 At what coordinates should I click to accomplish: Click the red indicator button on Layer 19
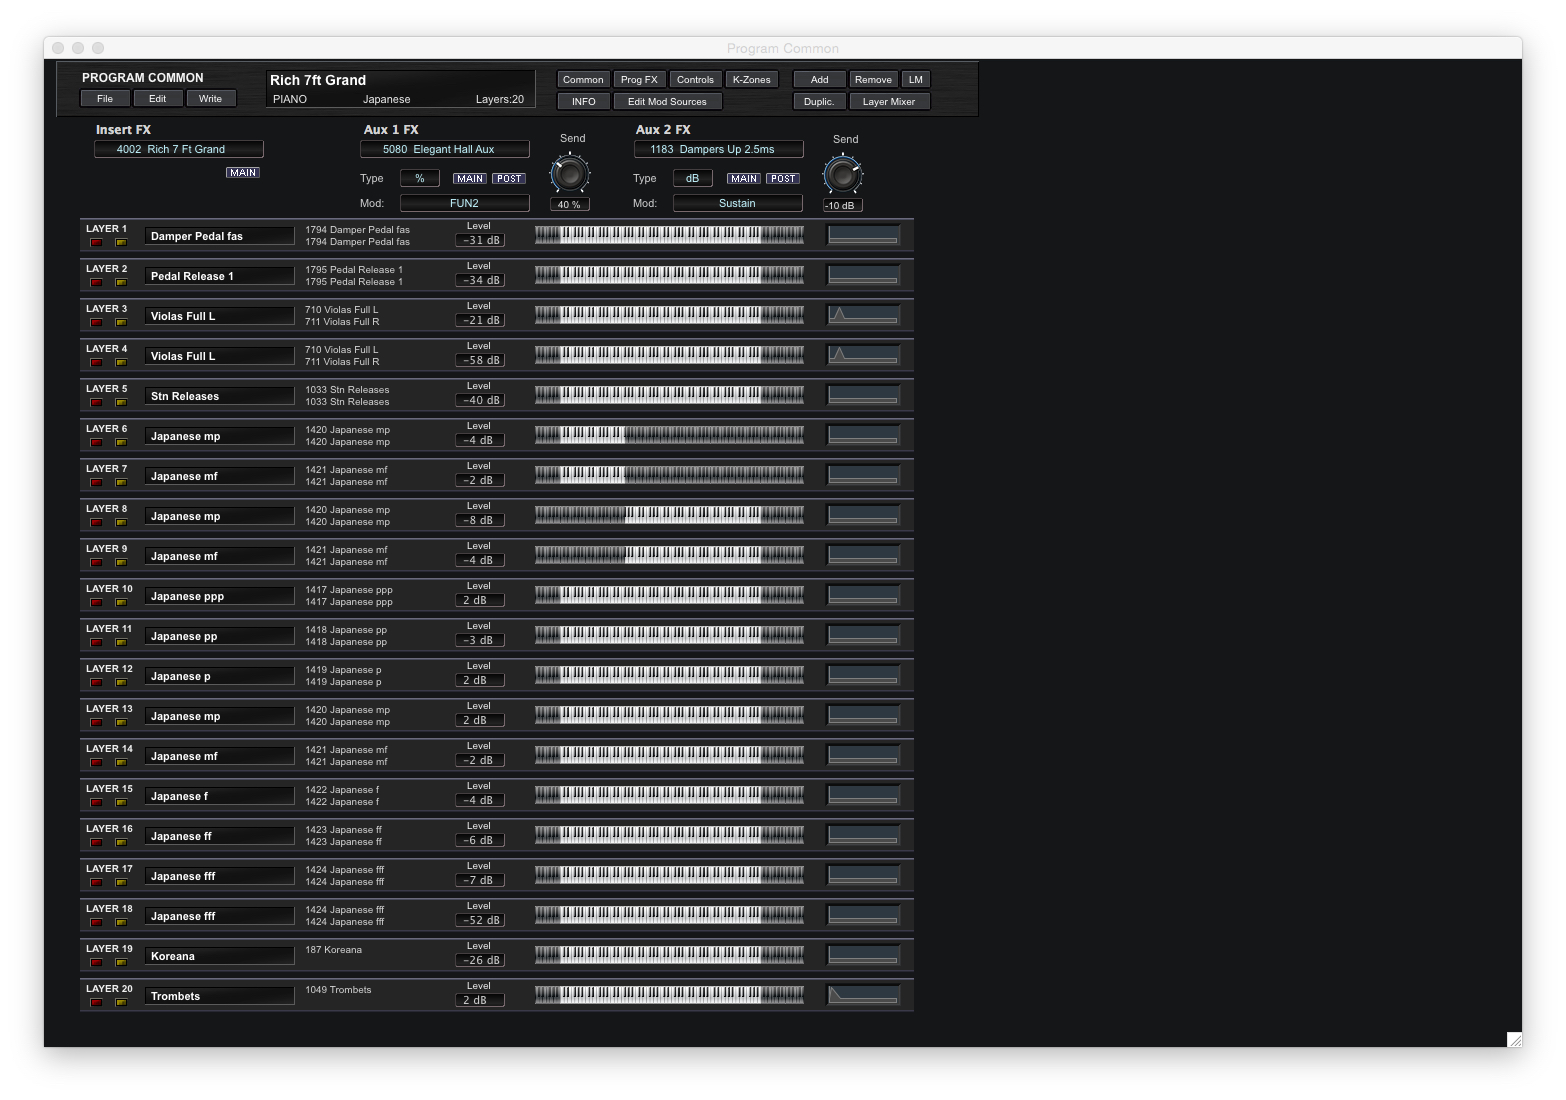coord(97,963)
